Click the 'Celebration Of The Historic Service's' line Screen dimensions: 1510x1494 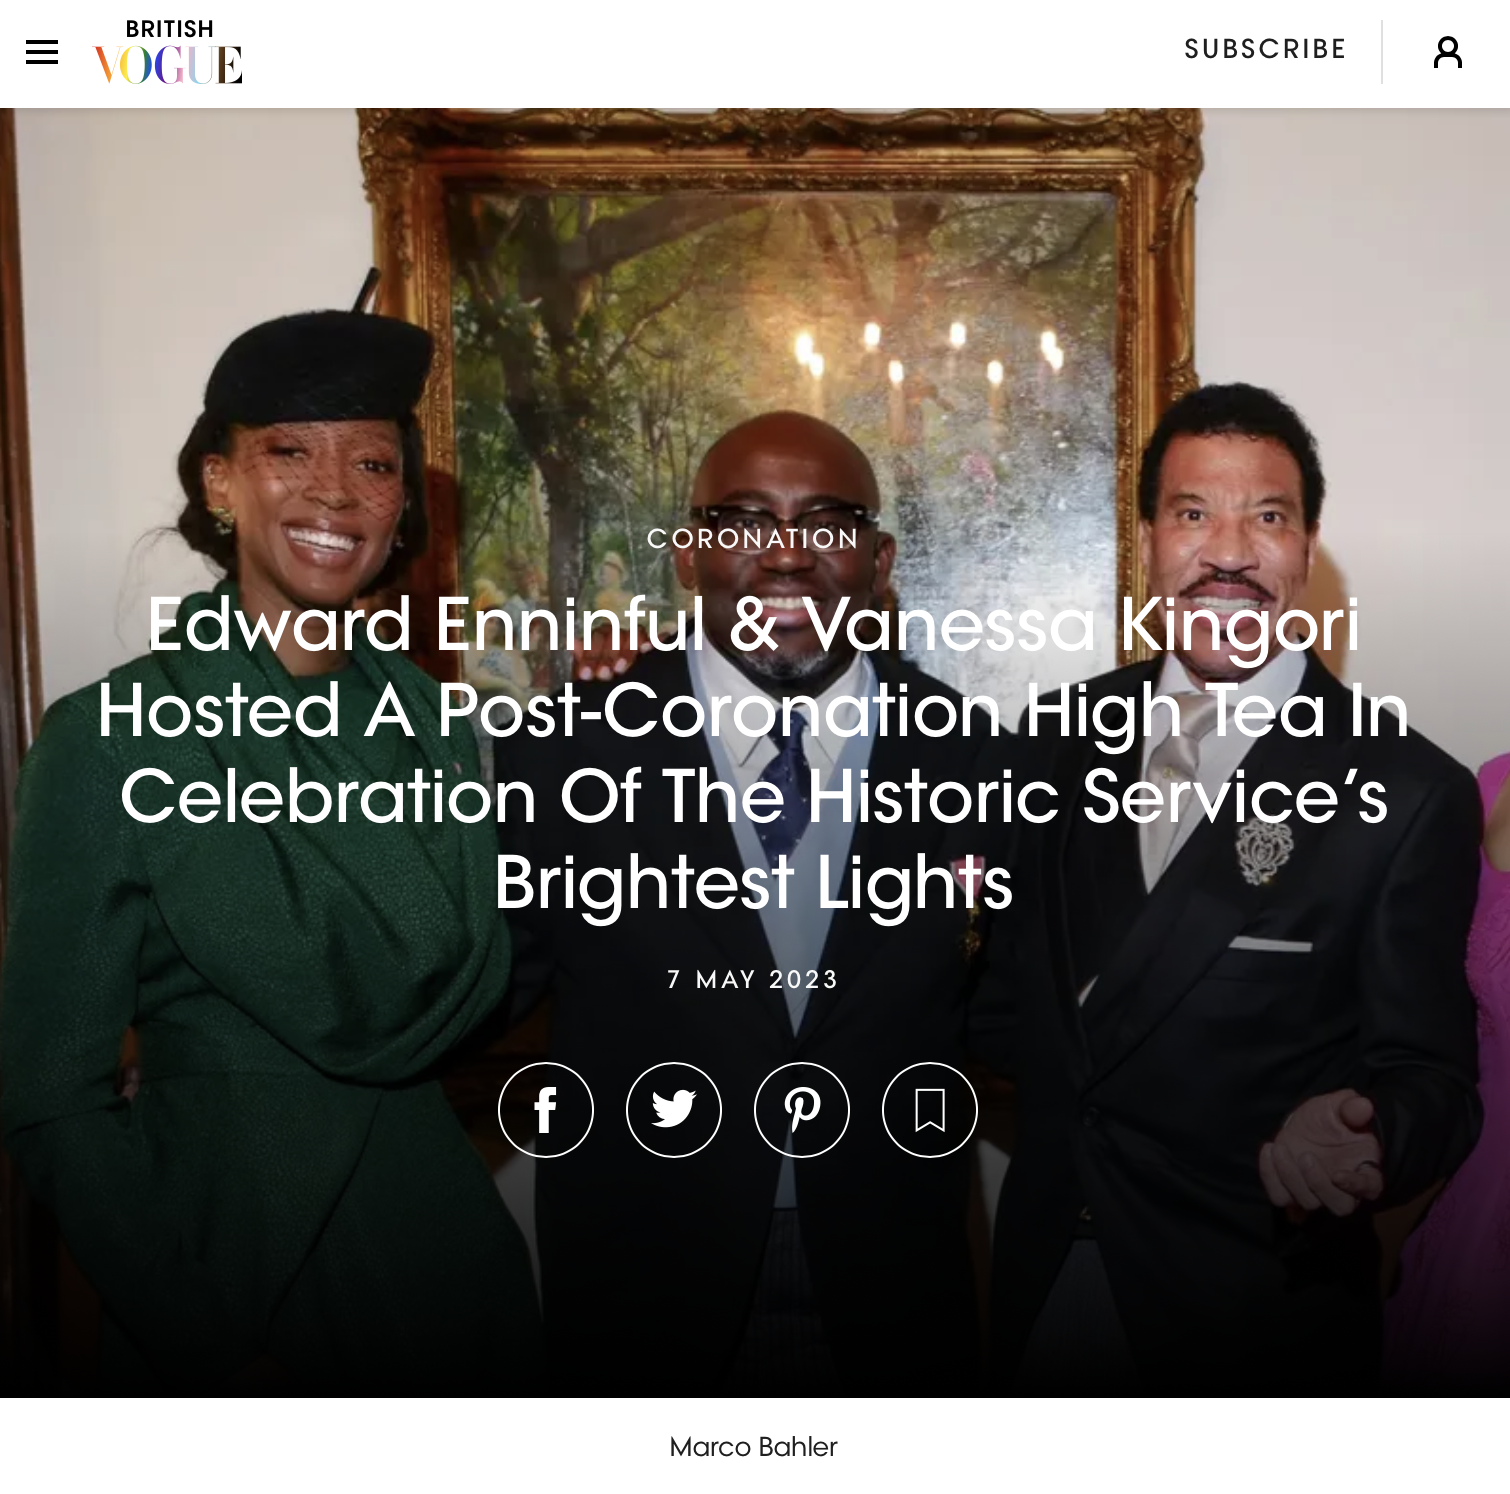[x=753, y=797]
